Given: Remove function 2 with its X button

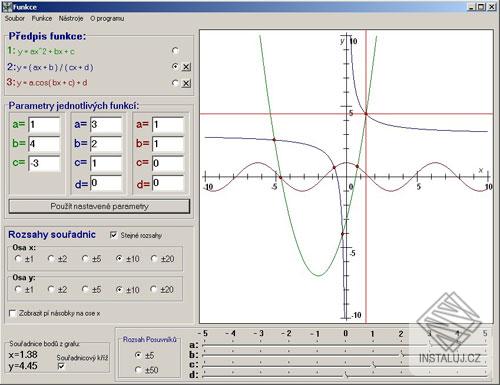Looking at the screenshot, I should pyautogui.click(x=186, y=67).
